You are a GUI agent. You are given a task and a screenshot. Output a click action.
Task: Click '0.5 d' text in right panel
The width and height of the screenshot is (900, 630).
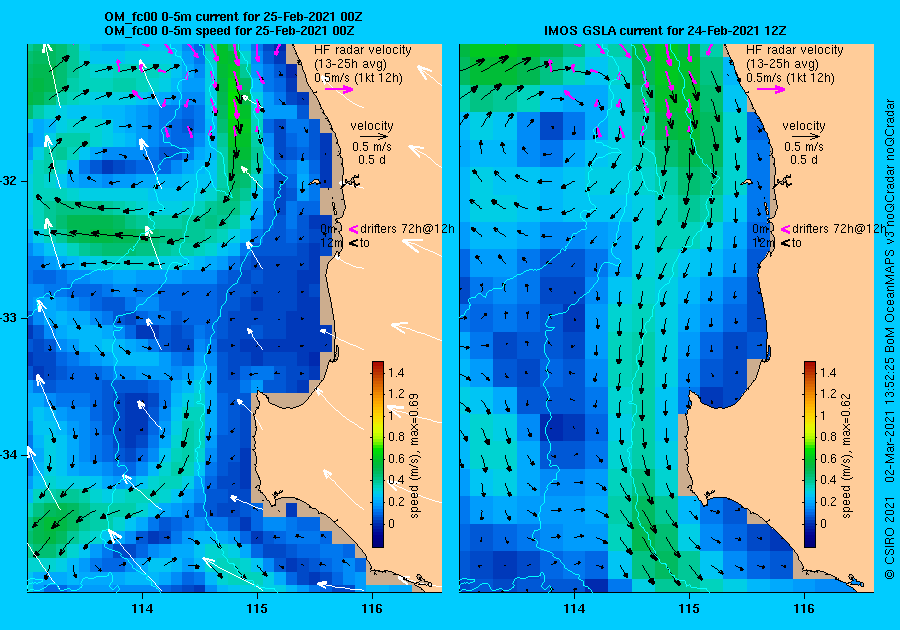(x=804, y=160)
